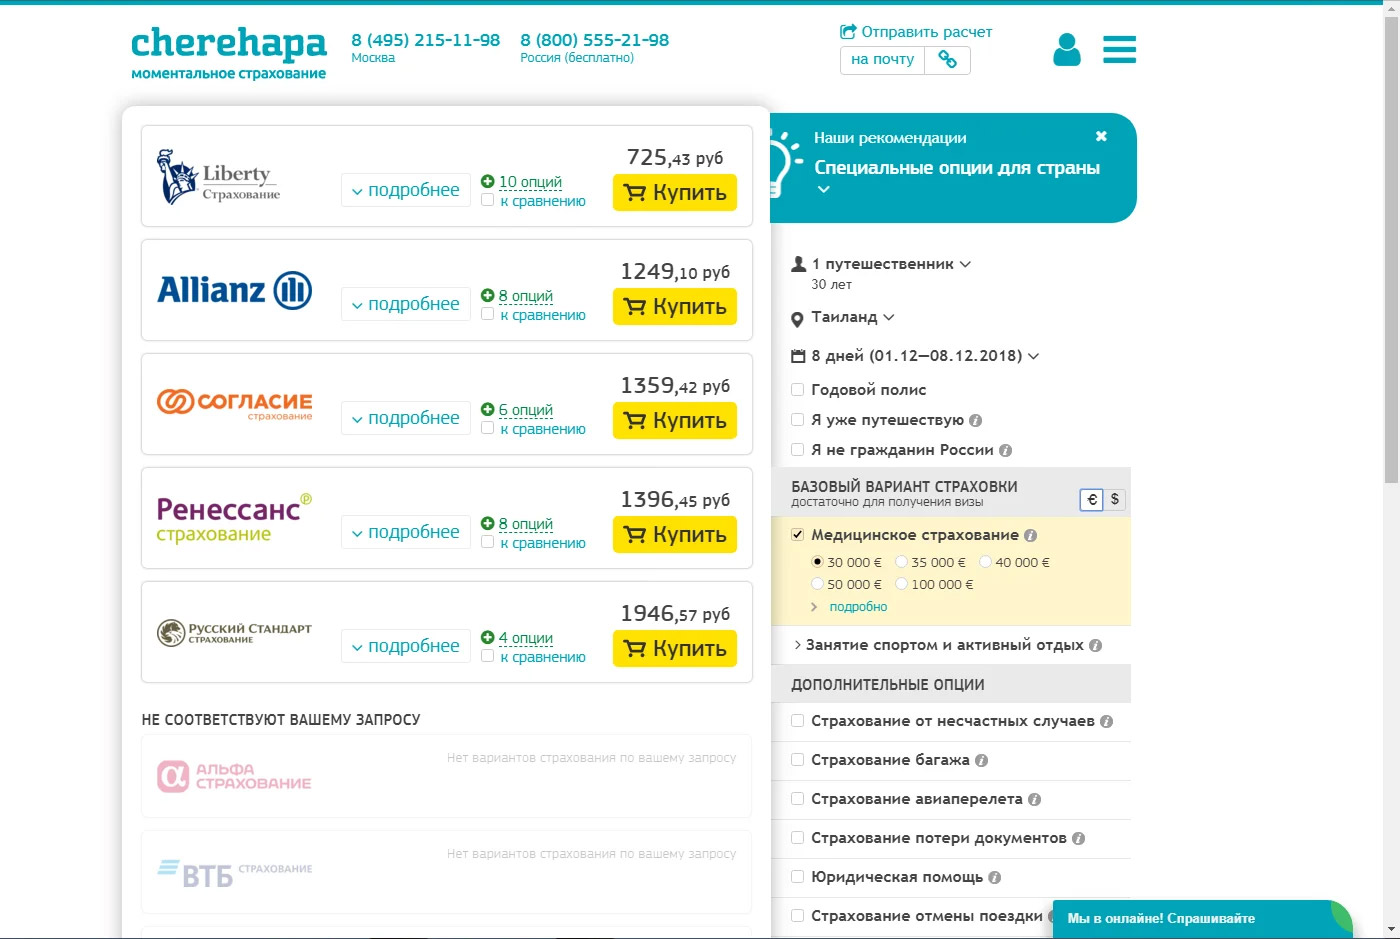Close the recommendations banner

(x=1101, y=136)
